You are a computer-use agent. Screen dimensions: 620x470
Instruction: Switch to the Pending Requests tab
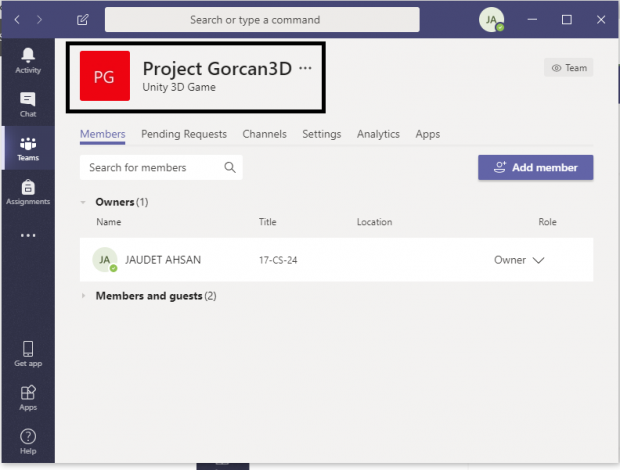(x=184, y=134)
